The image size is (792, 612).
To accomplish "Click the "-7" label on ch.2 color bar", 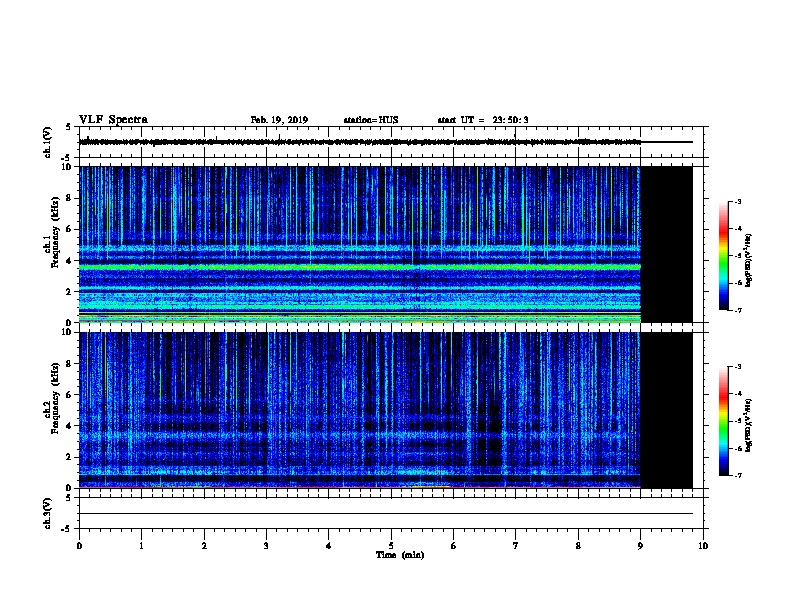I will (x=738, y=476).
